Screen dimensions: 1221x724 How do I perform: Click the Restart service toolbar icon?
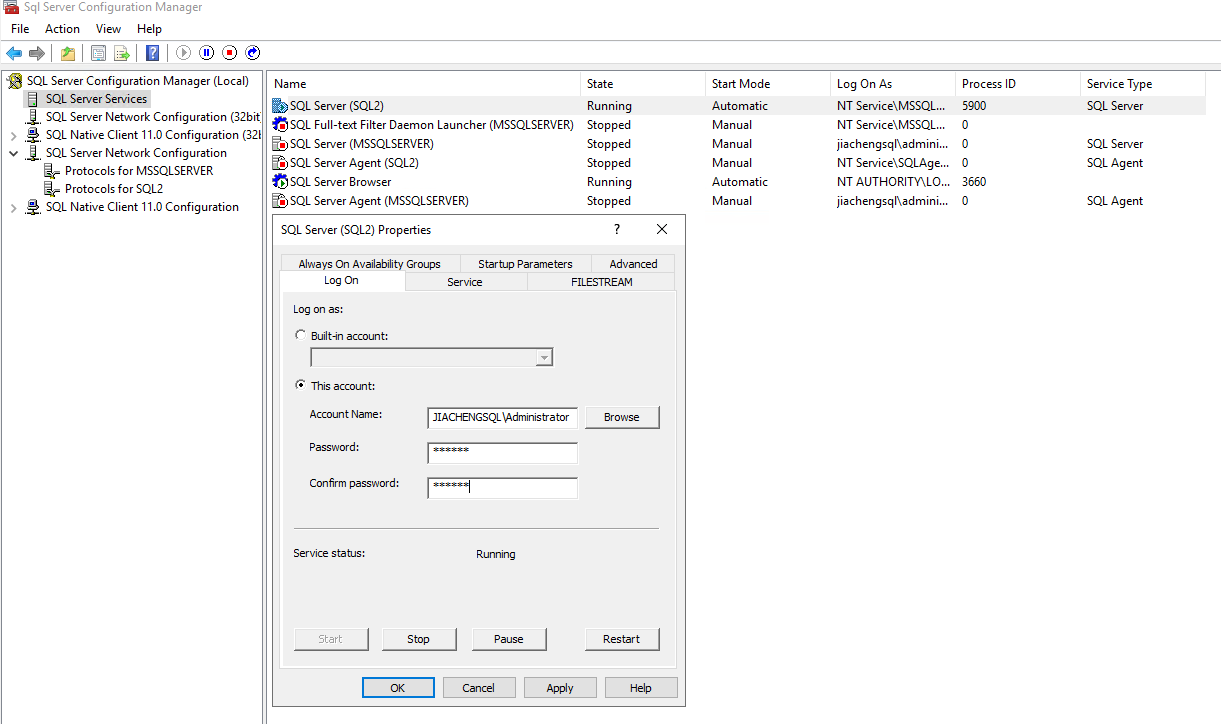coord(253,53)
